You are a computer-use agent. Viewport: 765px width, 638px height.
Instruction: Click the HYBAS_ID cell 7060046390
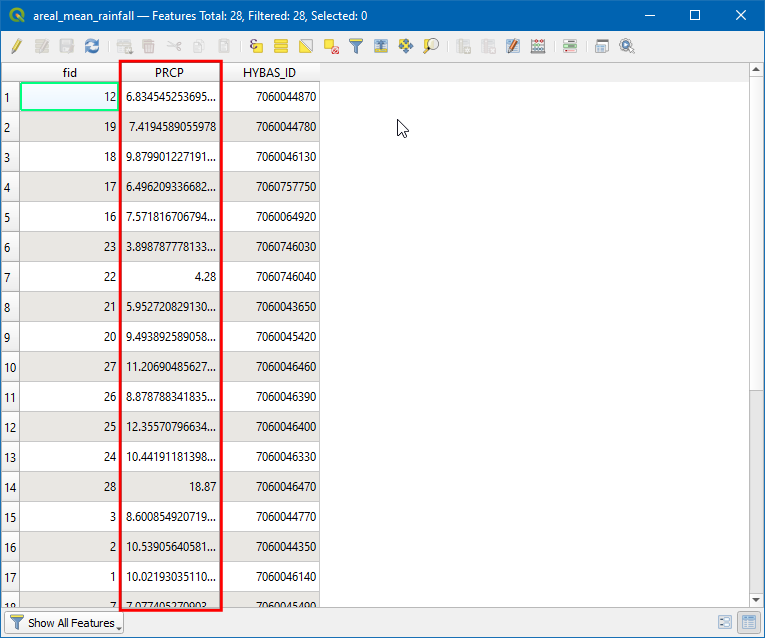(x=270, y=397)
